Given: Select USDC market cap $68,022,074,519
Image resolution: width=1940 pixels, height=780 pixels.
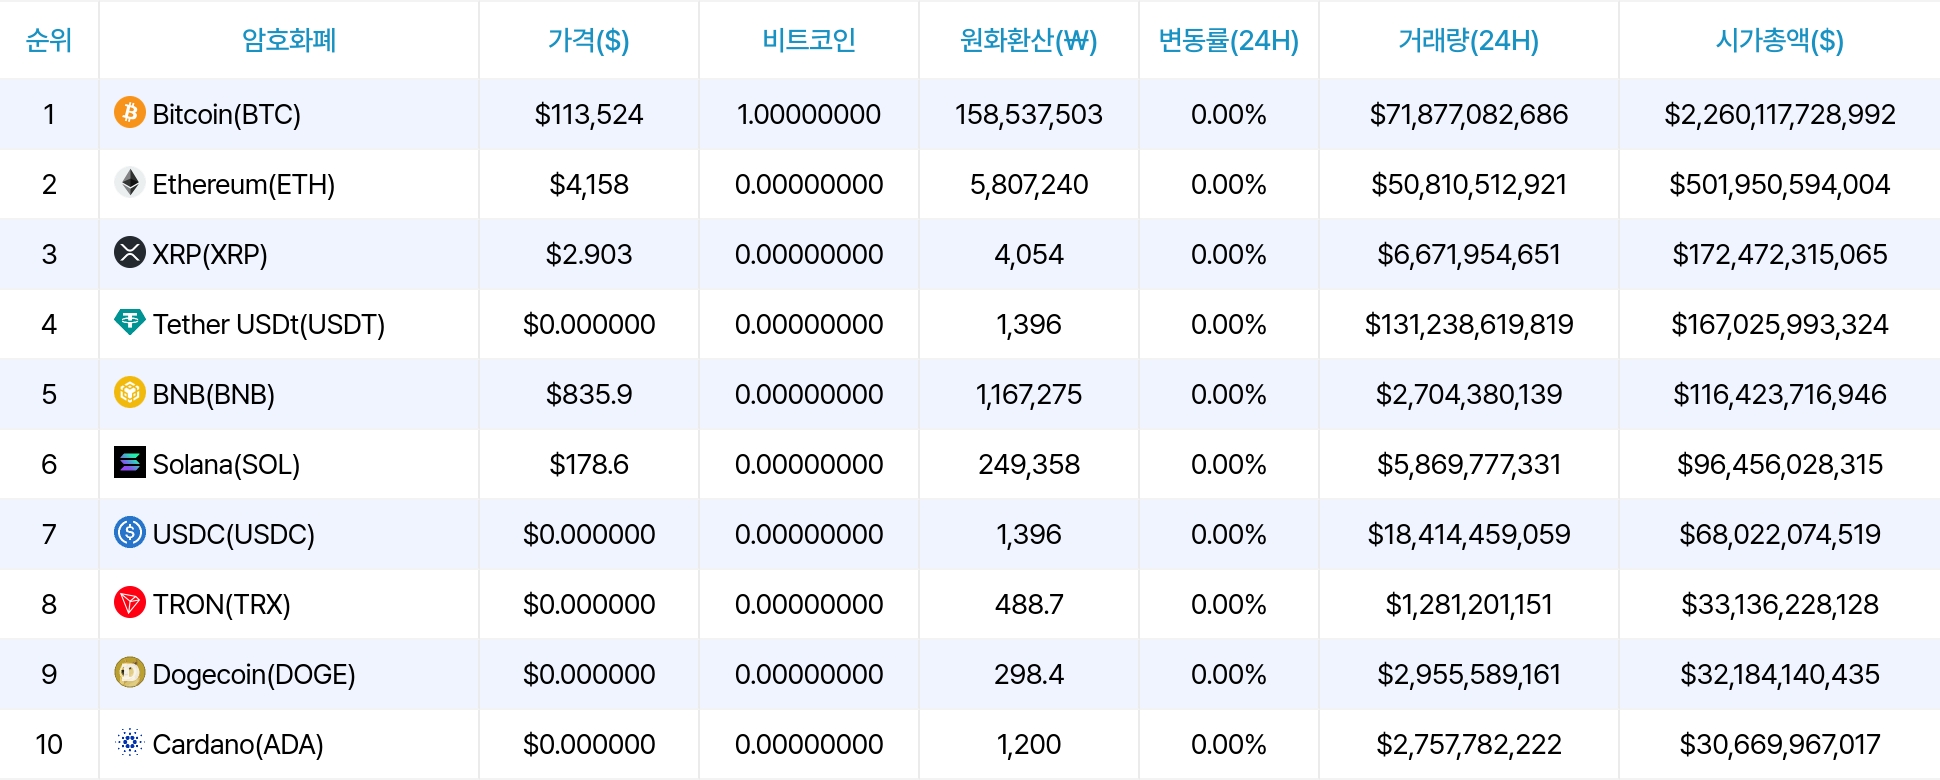Looking at the screenshot, I should (x=1780, y=534).
